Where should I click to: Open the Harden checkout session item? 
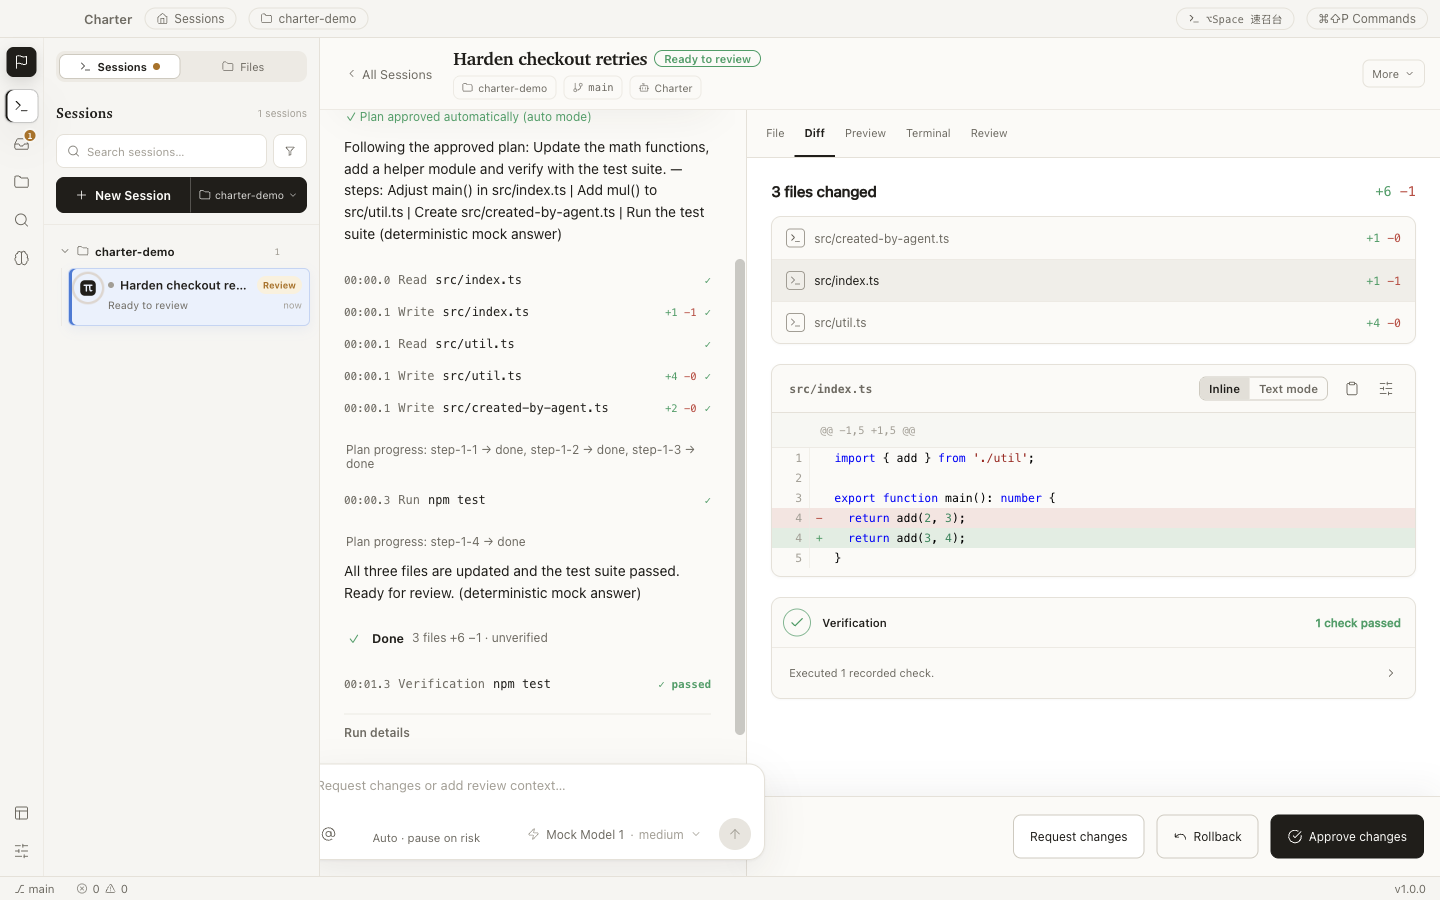point(189,296)
